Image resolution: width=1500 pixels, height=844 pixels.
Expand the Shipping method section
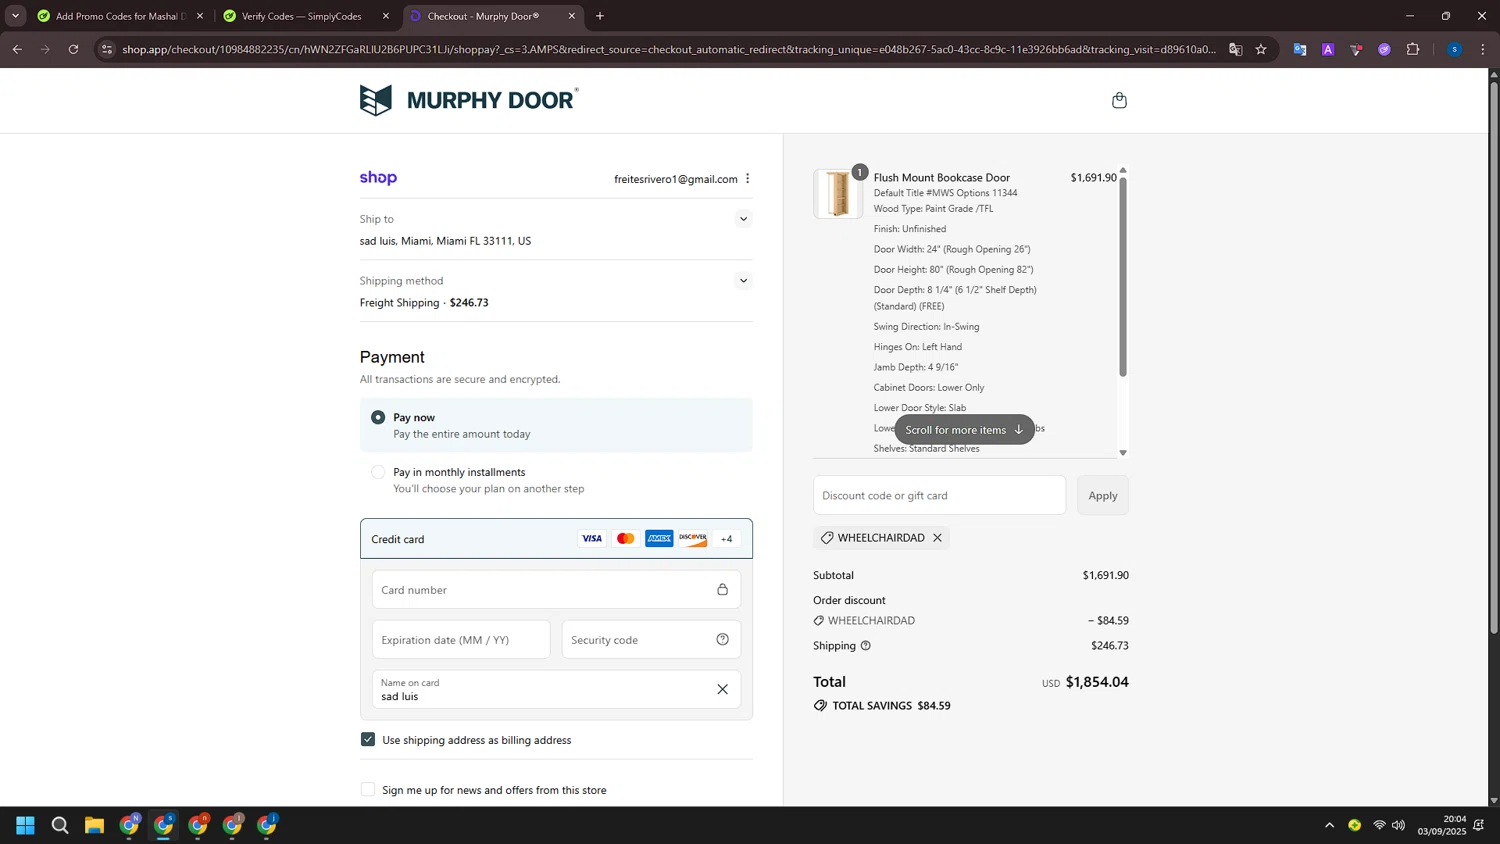[743, 281]
